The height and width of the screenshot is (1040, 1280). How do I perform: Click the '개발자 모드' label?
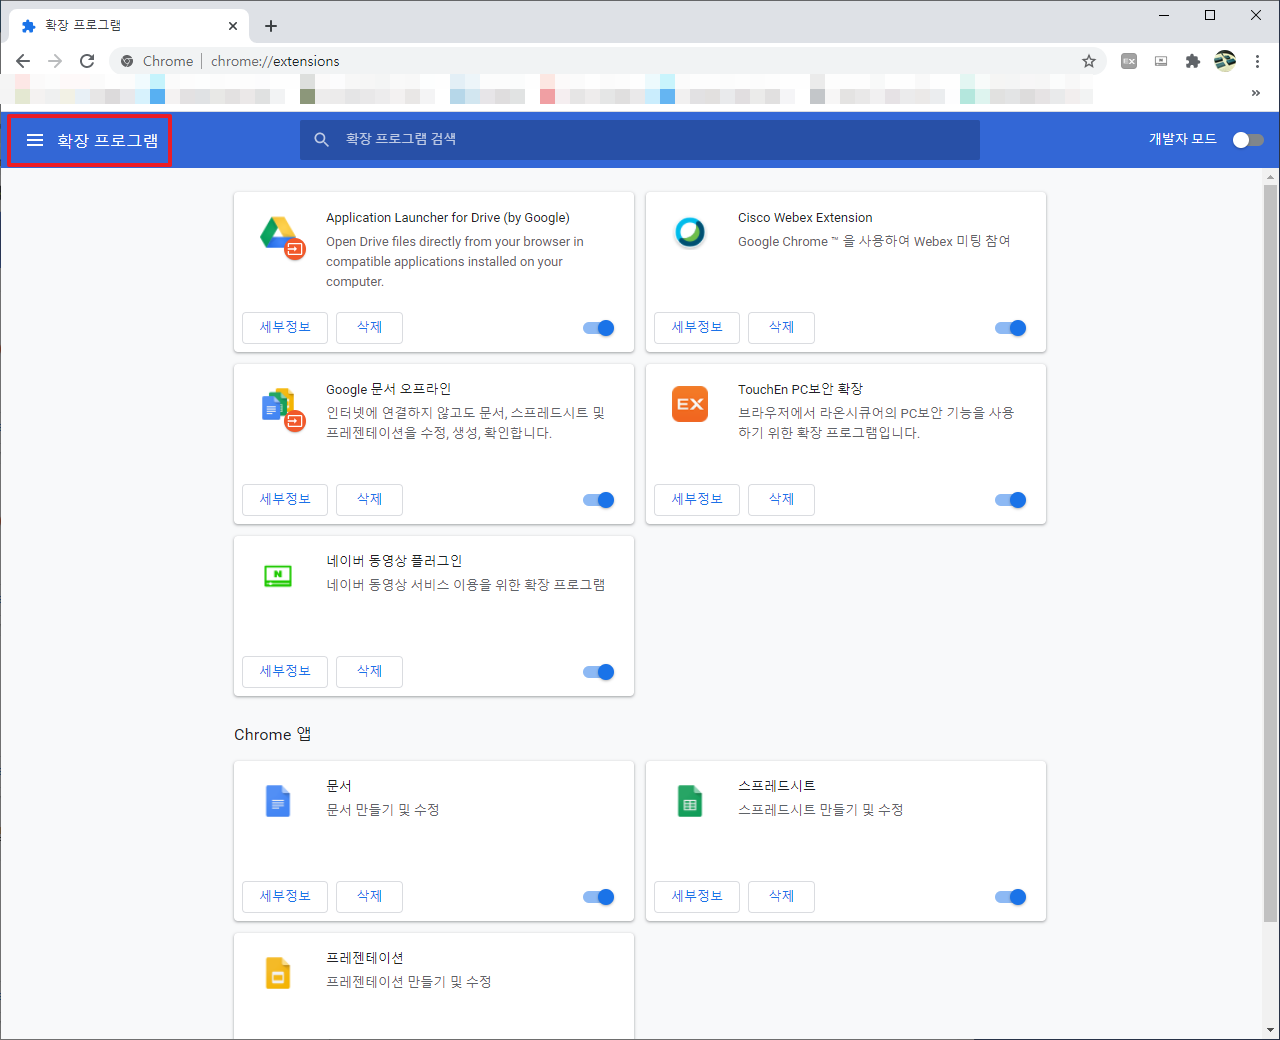(x=1183, y=139)
